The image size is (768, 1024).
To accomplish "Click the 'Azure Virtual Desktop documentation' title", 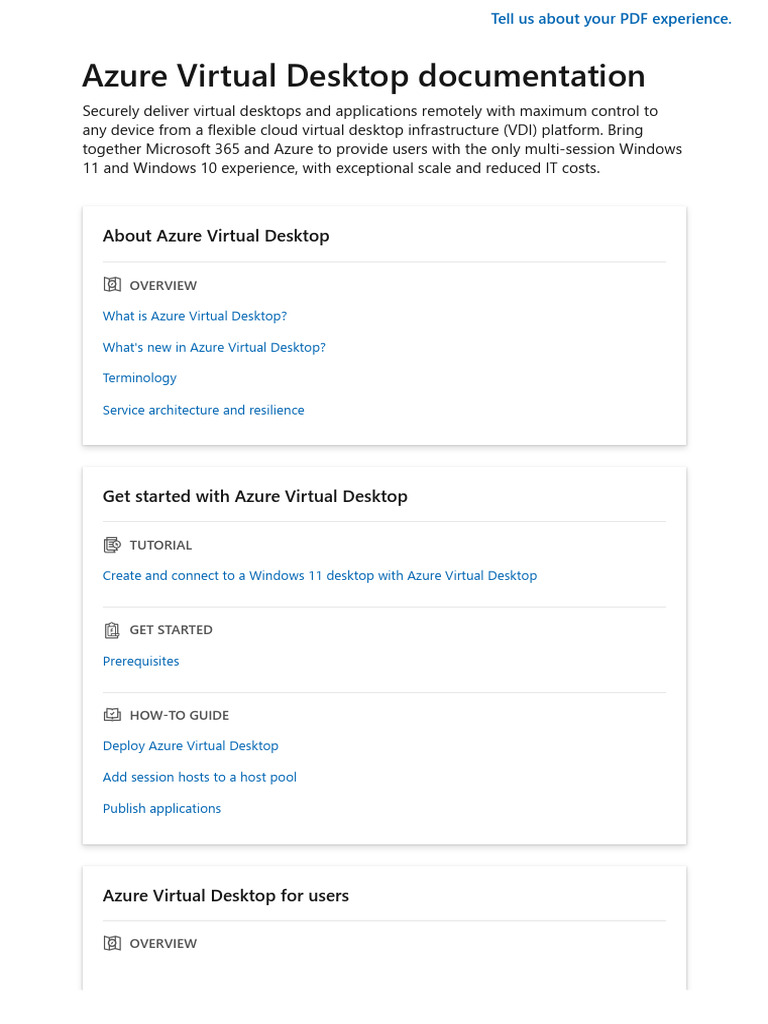I will point(364,76).
